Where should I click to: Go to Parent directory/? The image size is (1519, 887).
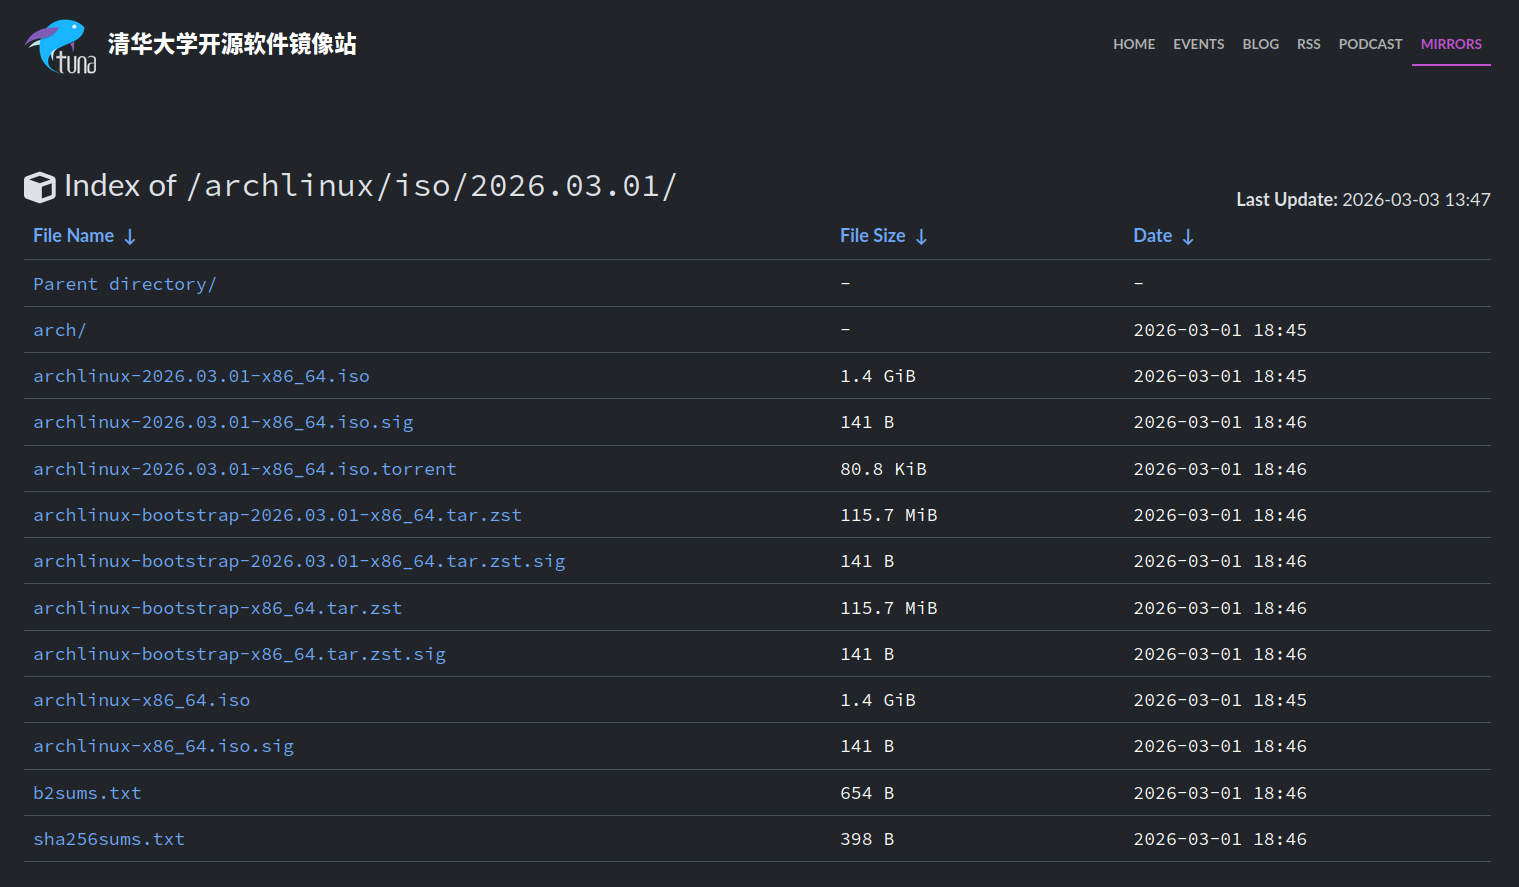(125, 284)
